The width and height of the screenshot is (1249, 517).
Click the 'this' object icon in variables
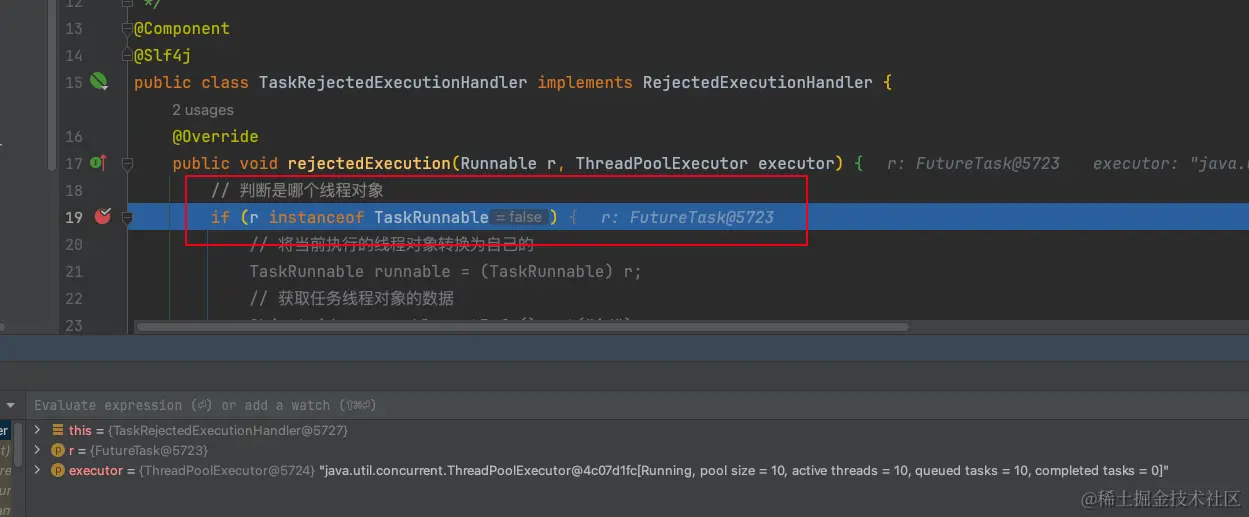pyautogui.click(x=58, y=430)
